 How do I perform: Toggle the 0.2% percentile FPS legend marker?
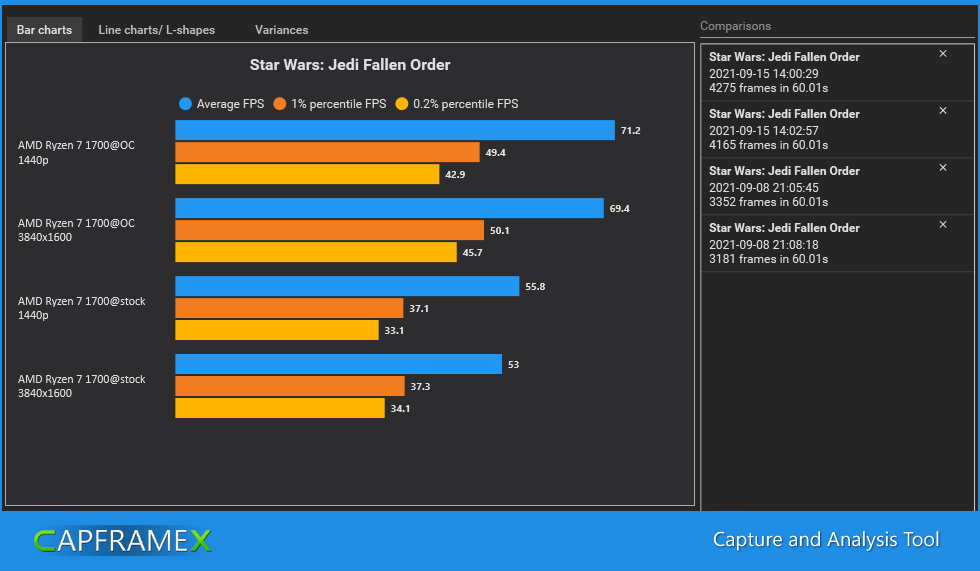[x=401, y=104]
